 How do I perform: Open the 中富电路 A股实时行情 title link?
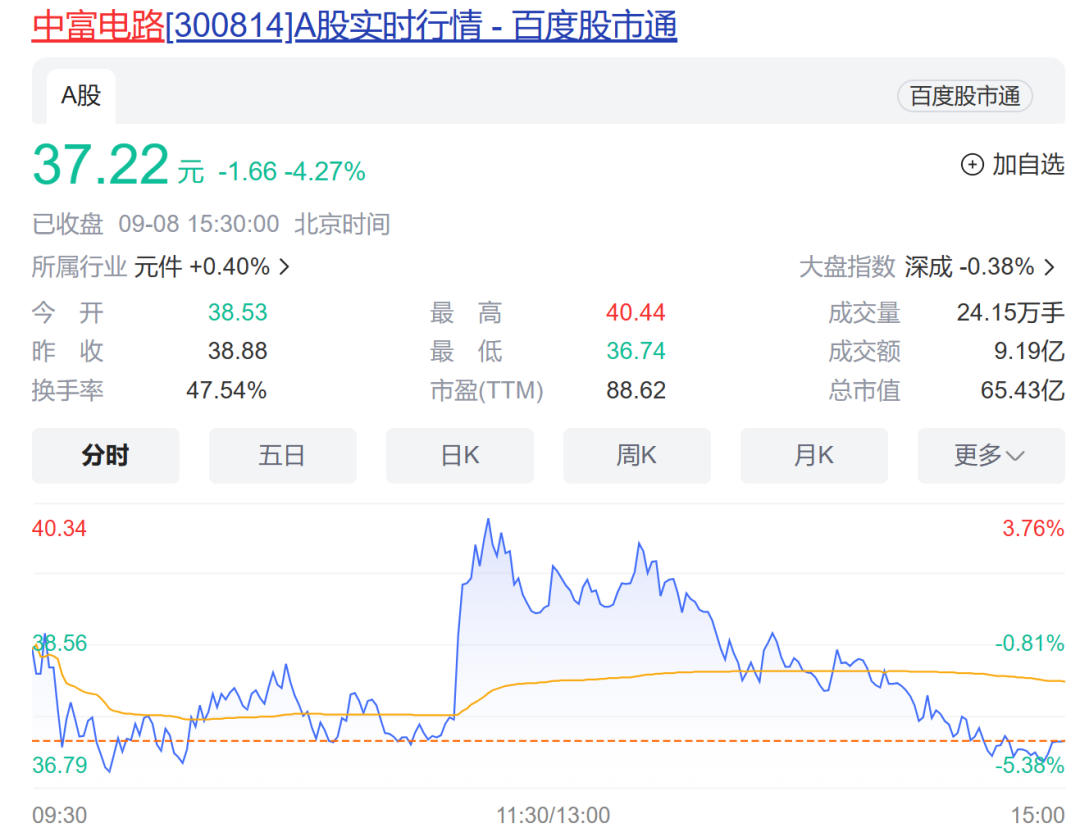click(x=354, y=26)
